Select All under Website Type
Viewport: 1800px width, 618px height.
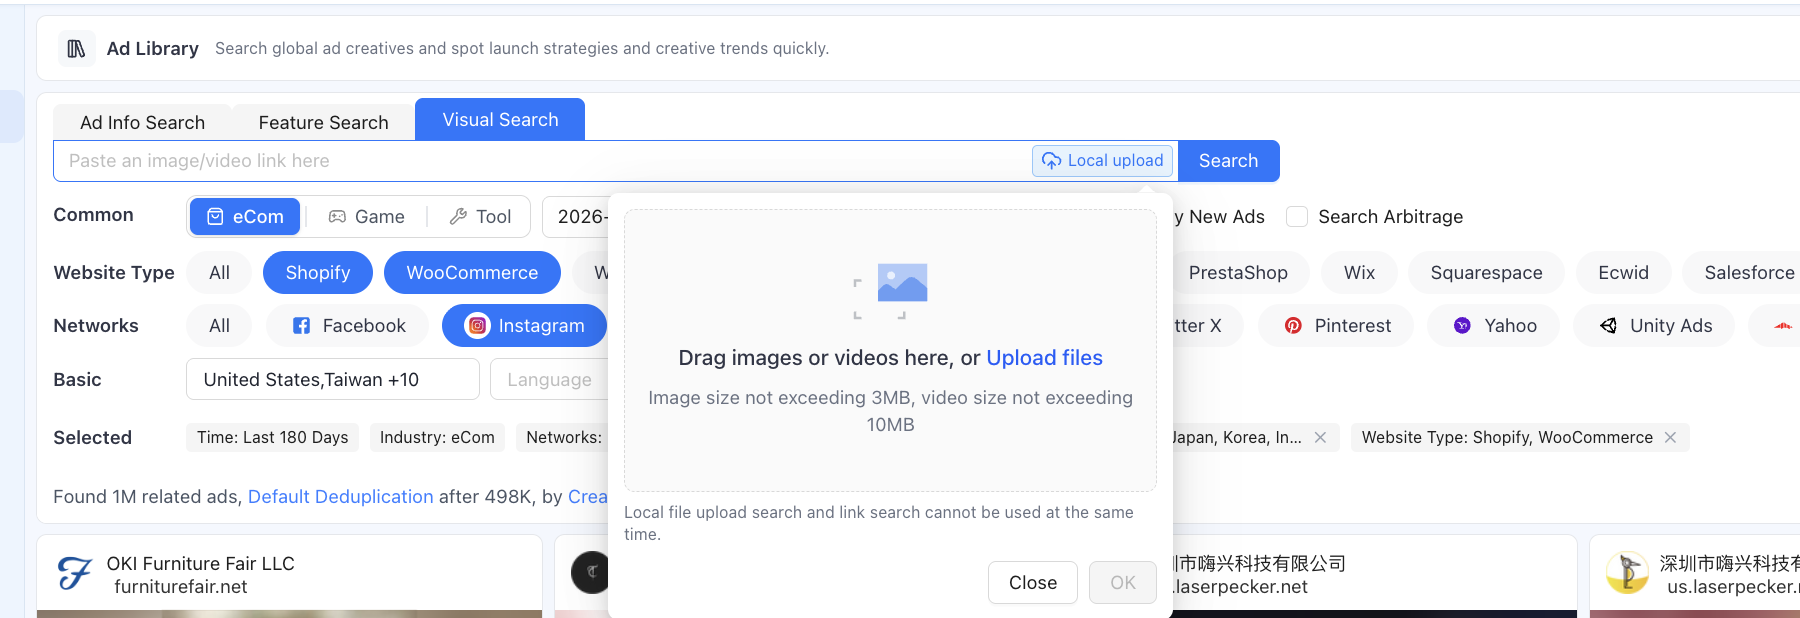pyautogui.click(x=220, y=273)
